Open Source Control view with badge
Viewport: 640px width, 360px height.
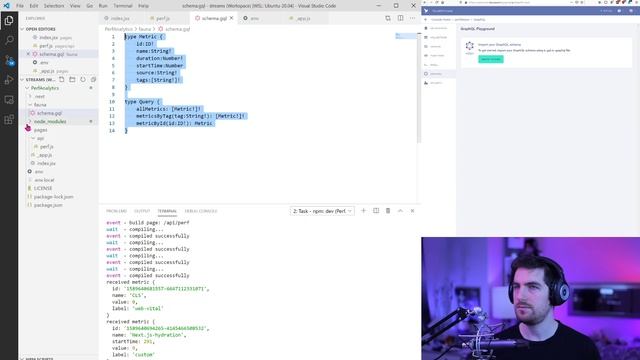[9, 60]
